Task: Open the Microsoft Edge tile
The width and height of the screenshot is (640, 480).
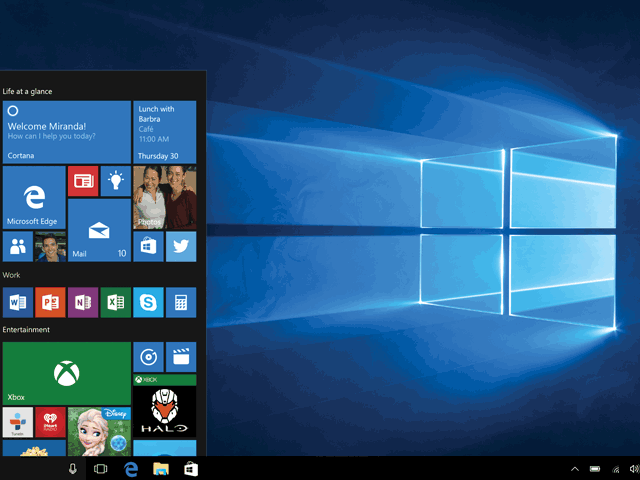Action: (x=34, y=197)
